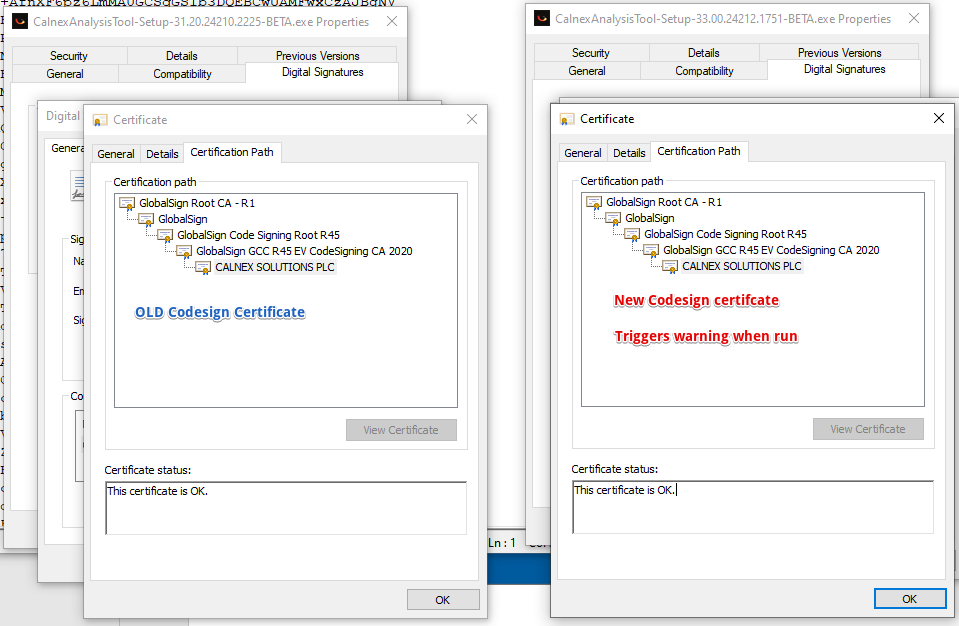959x626 pixels.
Task: Switch to Previous Versions tab in 33.00 Properties window
Action: click(x=839, y=53)
